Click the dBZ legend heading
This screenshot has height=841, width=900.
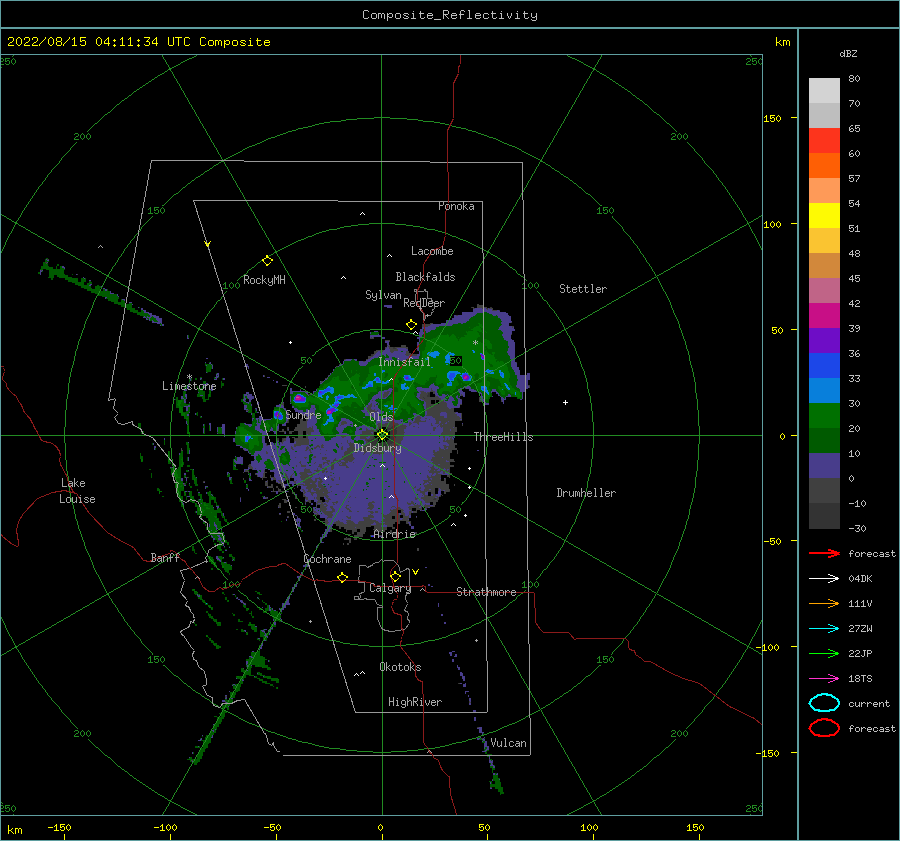click(x=848, y=53)
